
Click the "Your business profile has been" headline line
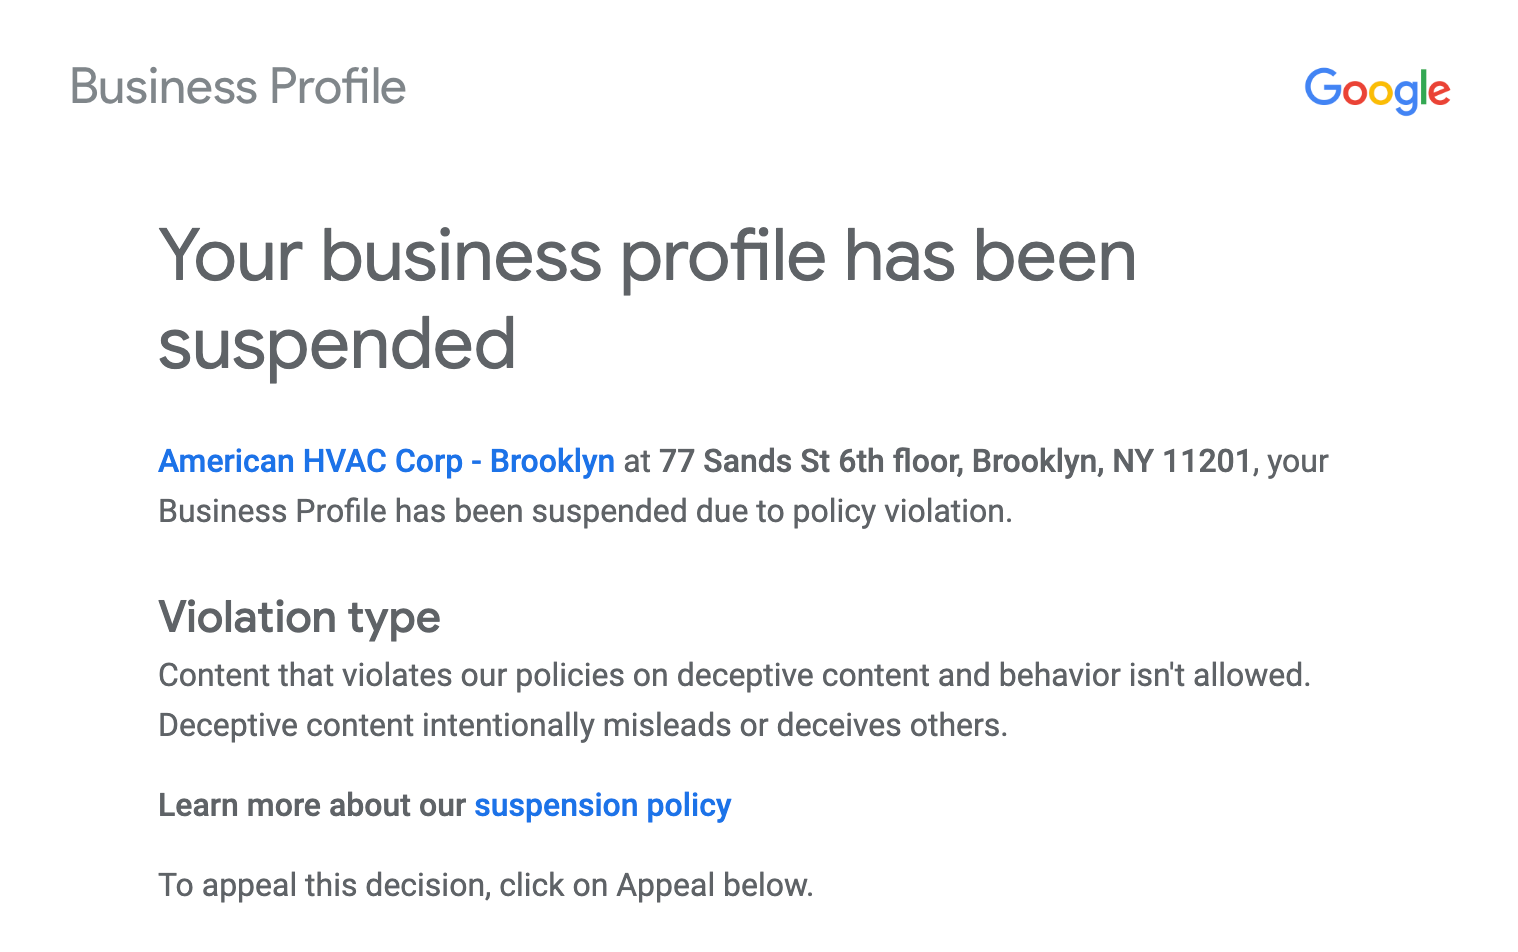point(647,256)
